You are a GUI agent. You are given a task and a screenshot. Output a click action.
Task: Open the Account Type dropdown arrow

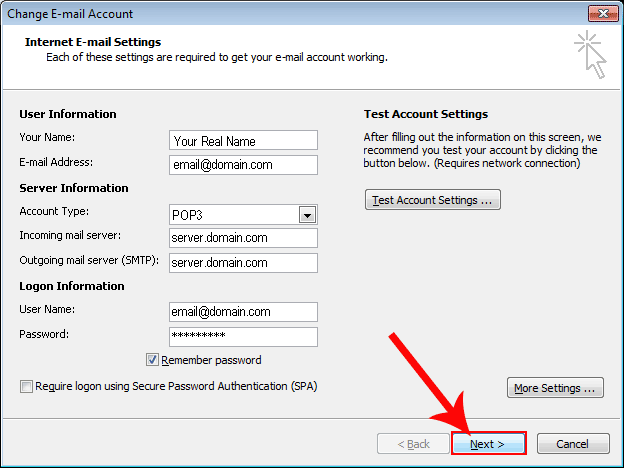pyautogui.click(x=307, y=215)
